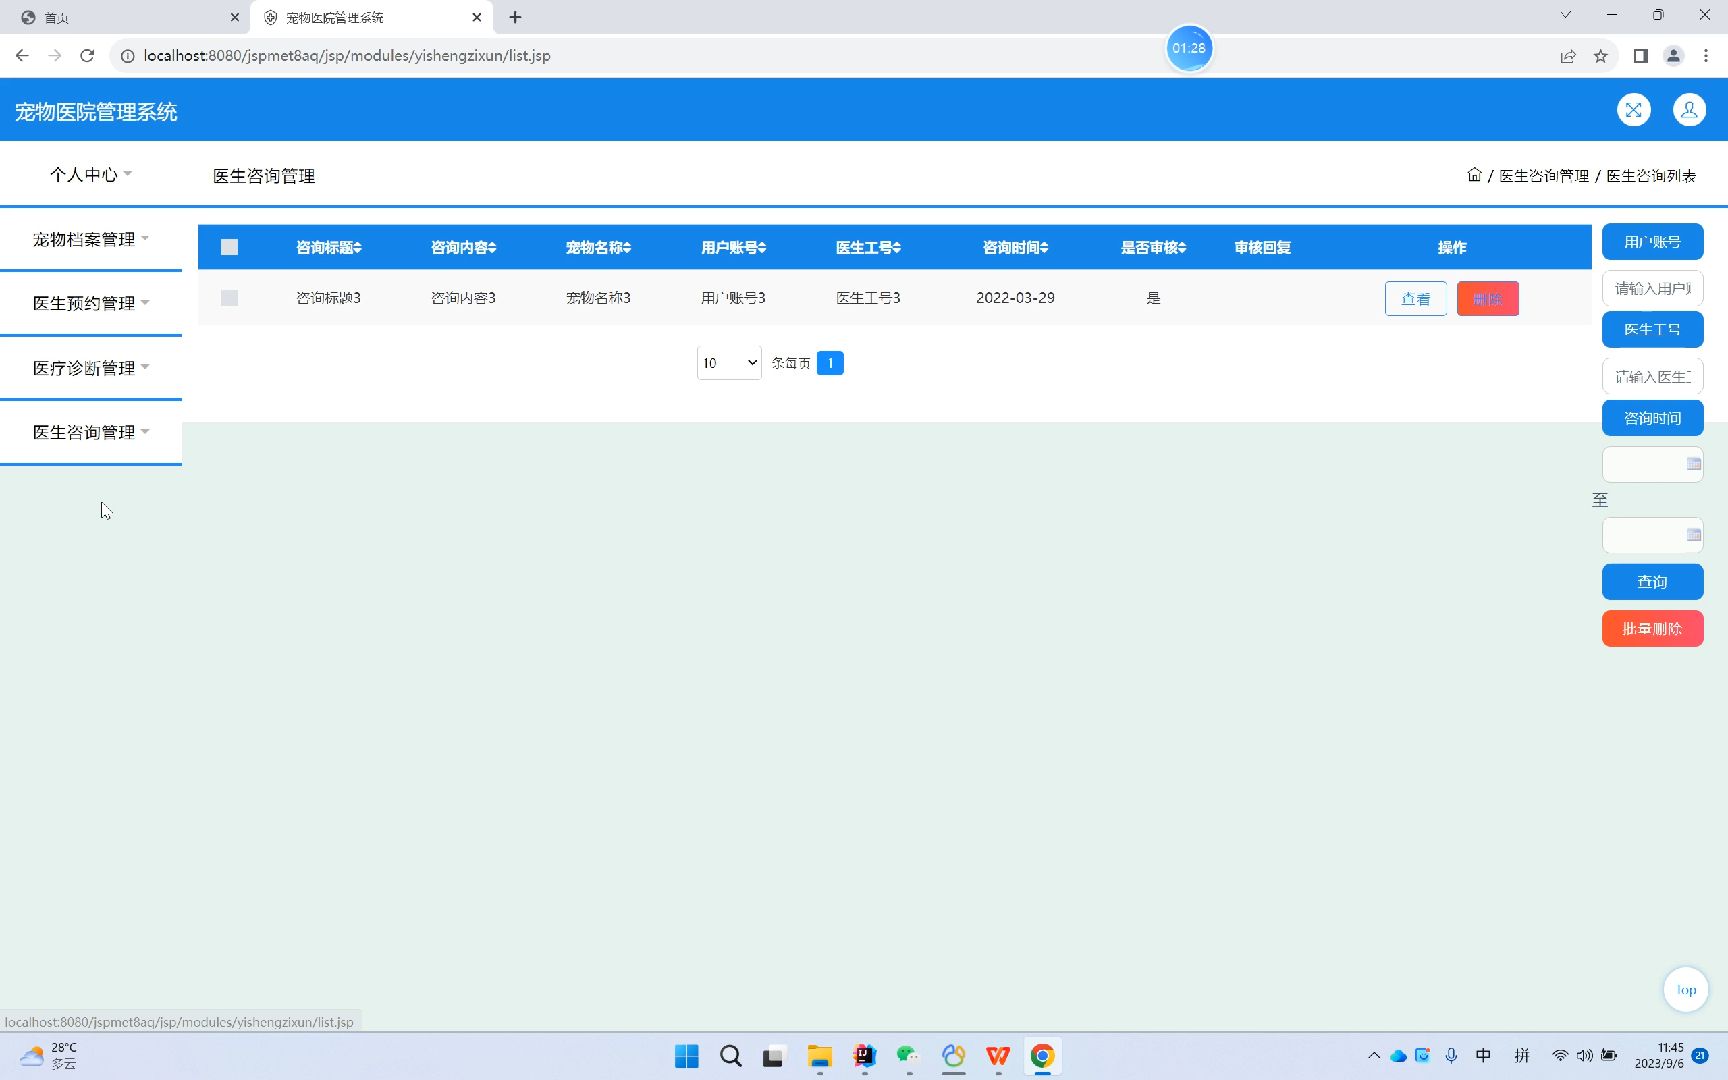Sort by 宠物名称 column header
Image resolution: width=1728 pixels, height=1080 pixels.
point(598,247)
